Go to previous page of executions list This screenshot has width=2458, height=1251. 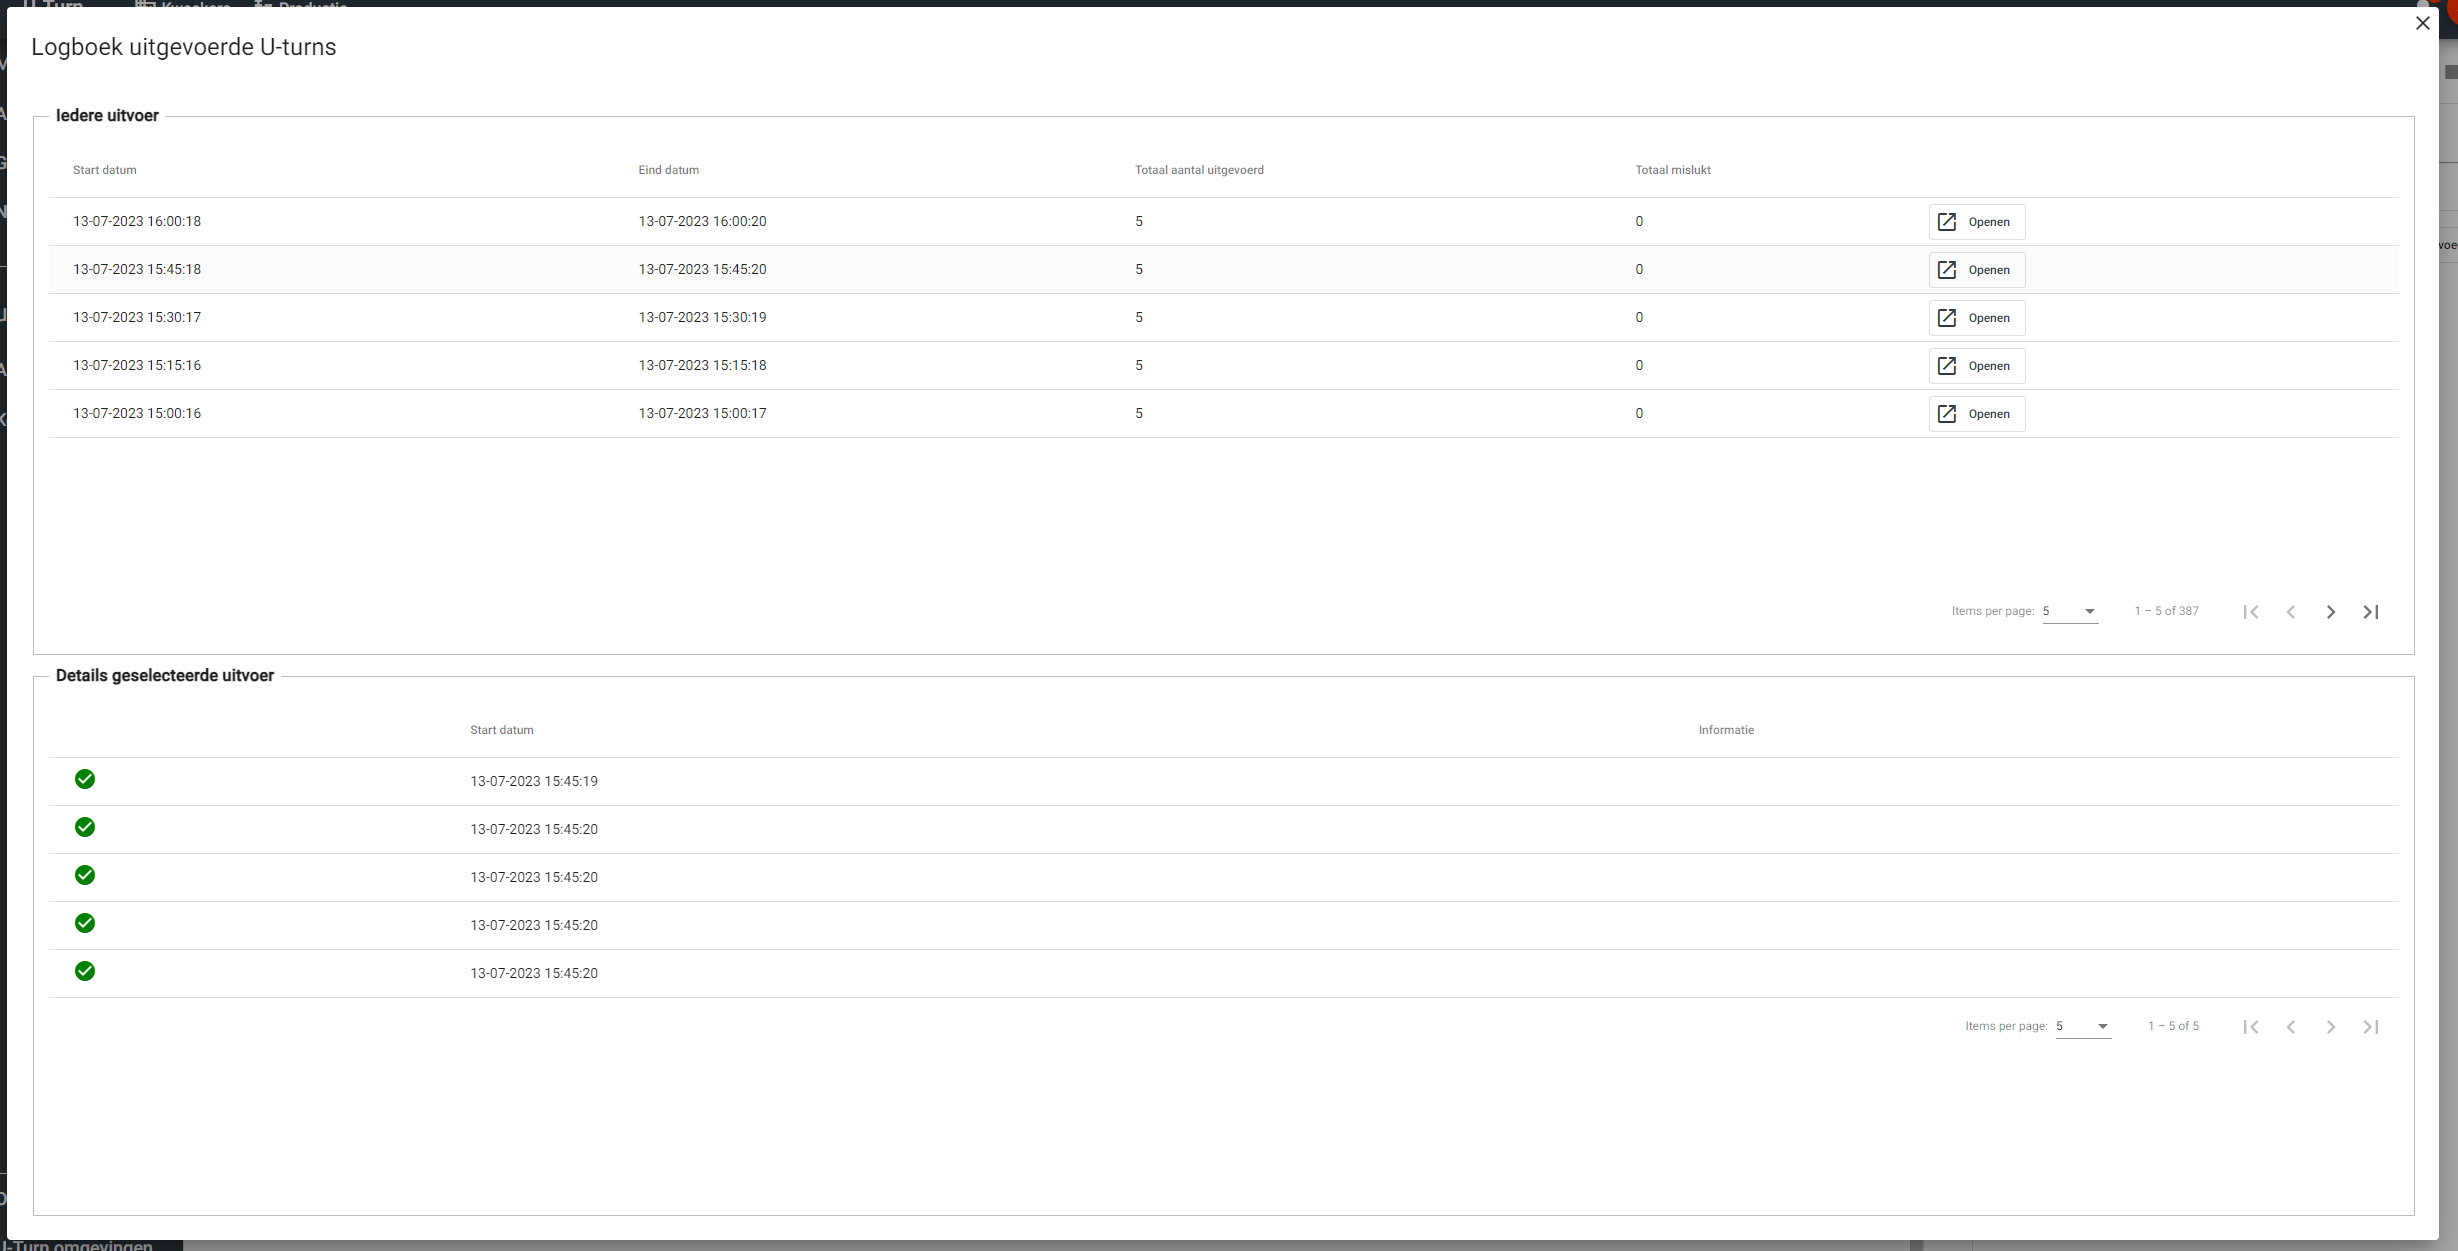[2290, 612]
